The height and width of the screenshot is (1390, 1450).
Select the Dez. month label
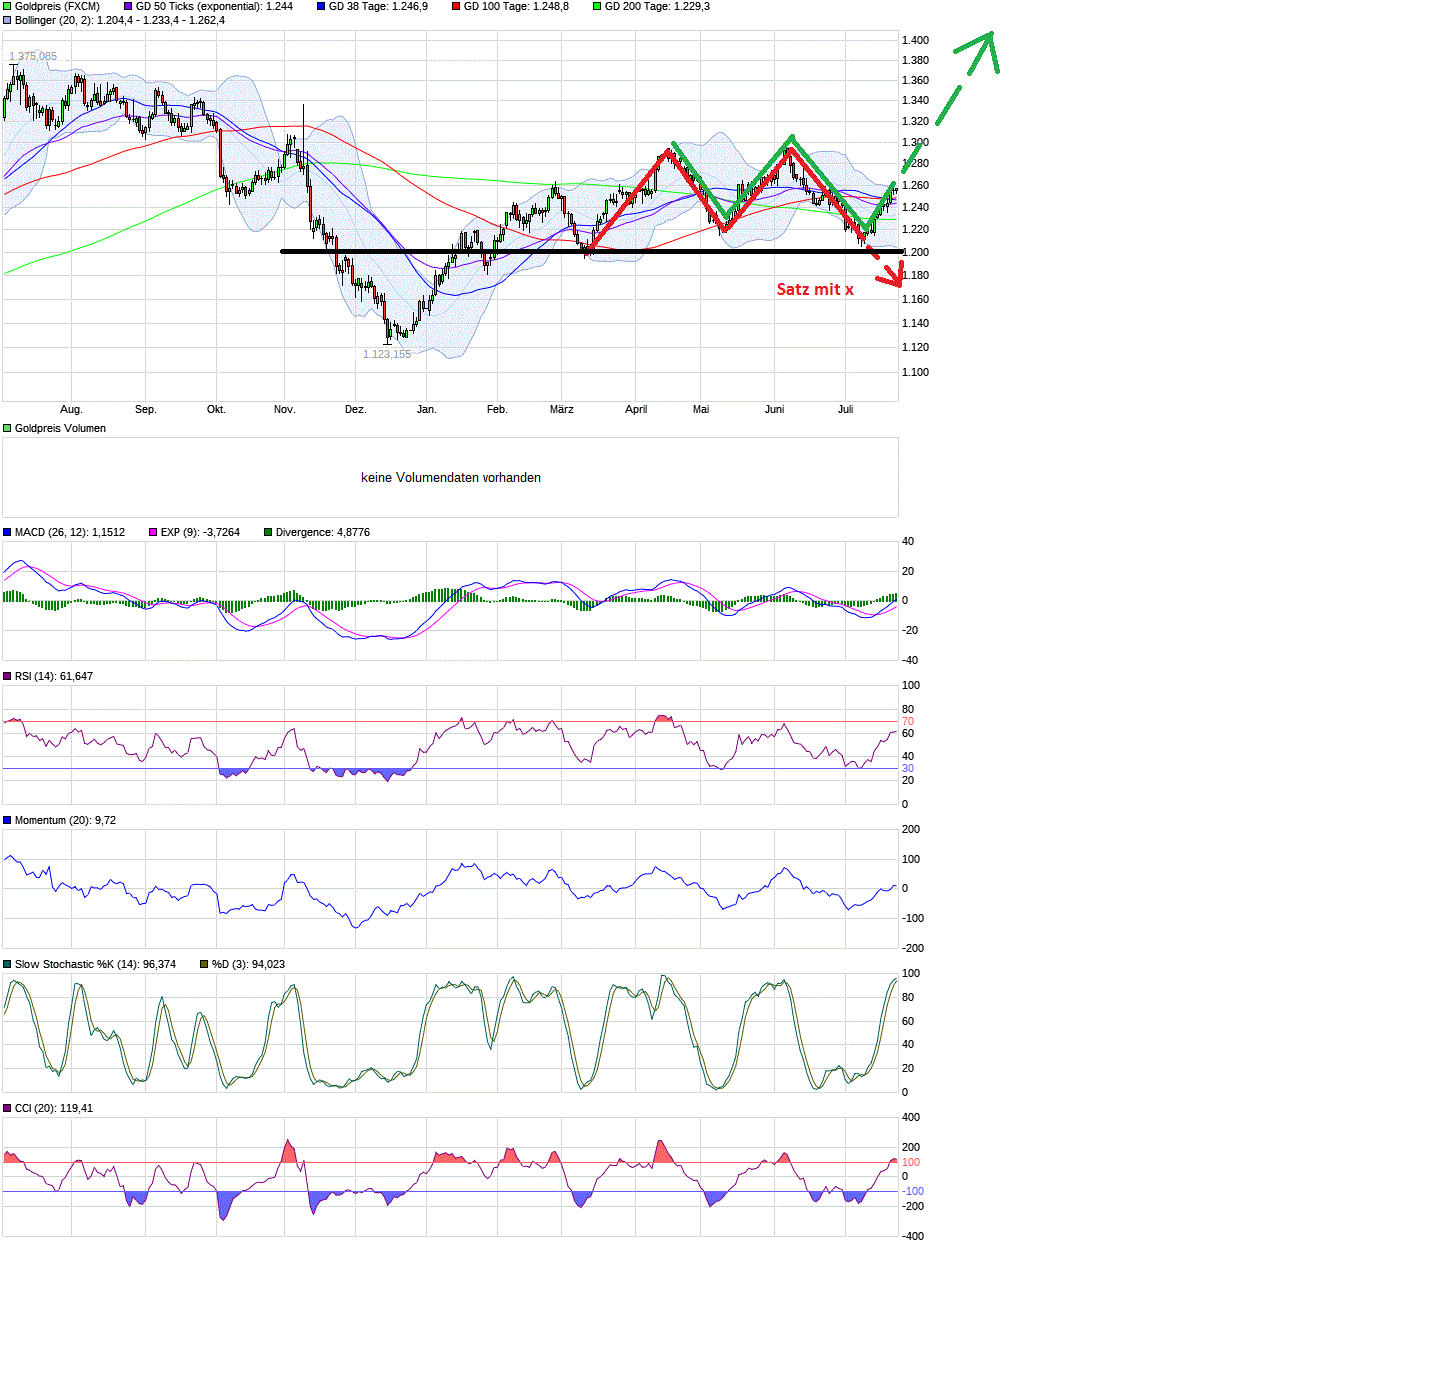355,409
